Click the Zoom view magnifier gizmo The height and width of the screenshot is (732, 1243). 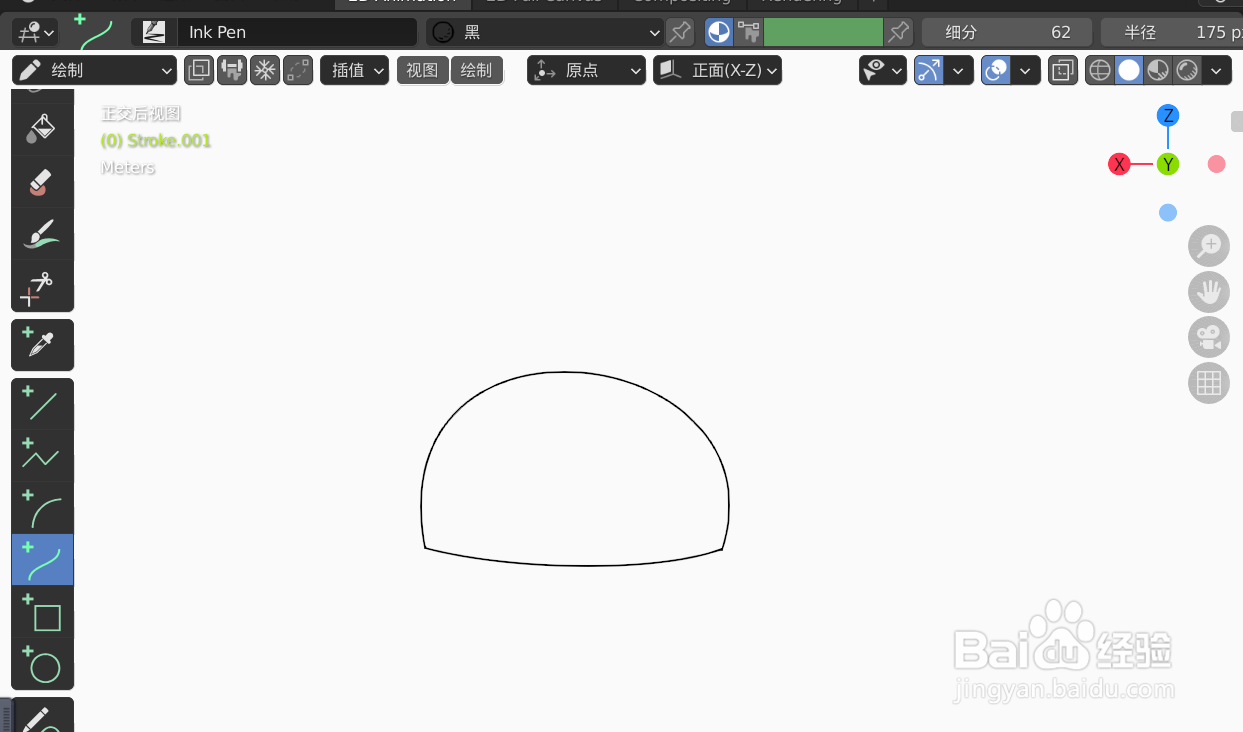tap(1209, 245)
